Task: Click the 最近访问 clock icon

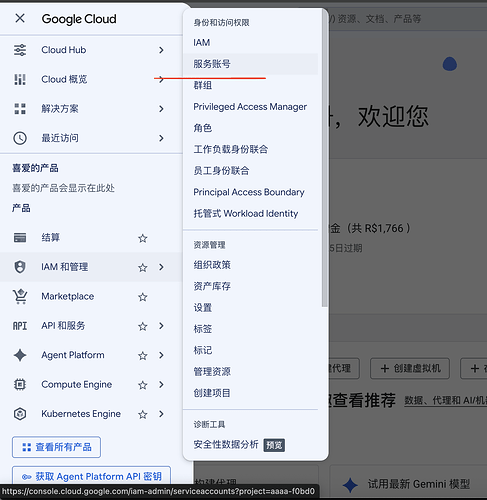Action: [x=20, y=138]
